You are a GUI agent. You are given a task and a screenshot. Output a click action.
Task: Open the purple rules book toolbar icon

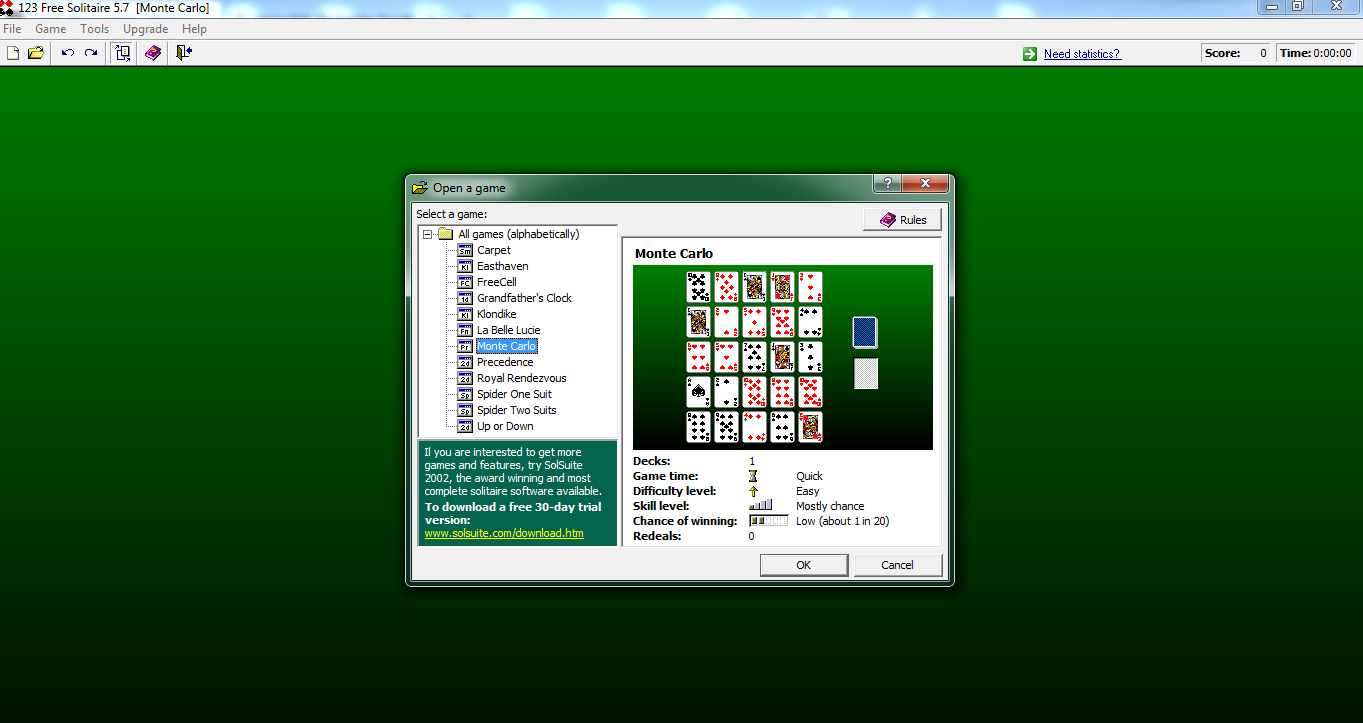153,53
